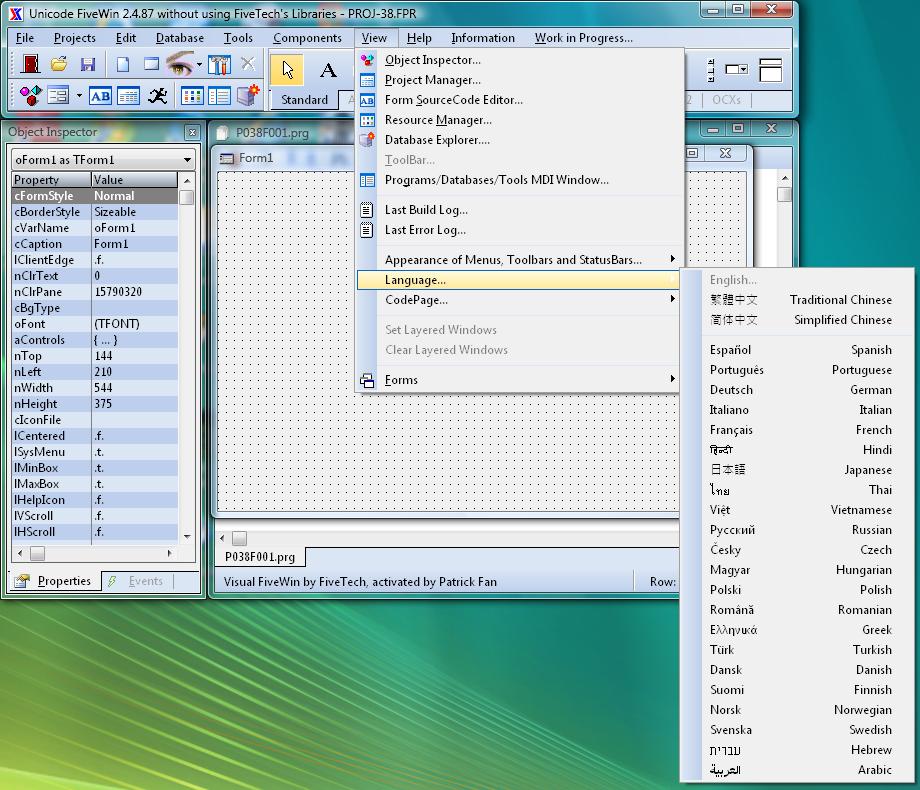Choose Japanese from the language list
Image resolution: width=920 pixels, height=790 pixels.
pos(800,470)
